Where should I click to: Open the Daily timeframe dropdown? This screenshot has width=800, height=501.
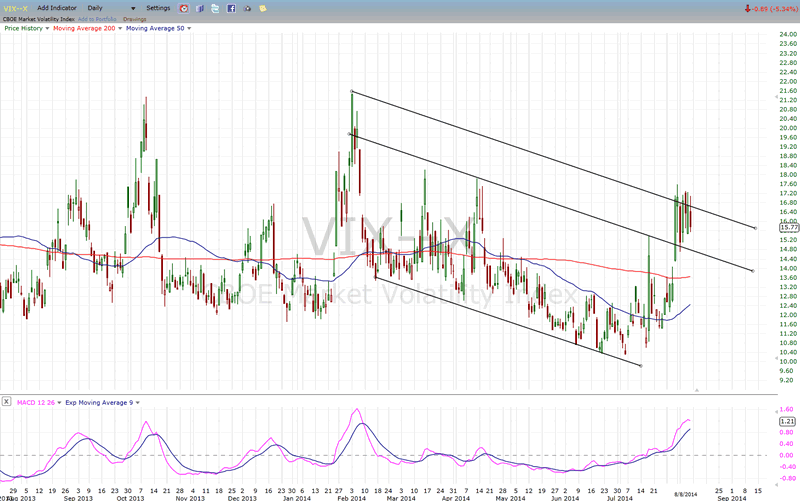[x=133, y=8]
